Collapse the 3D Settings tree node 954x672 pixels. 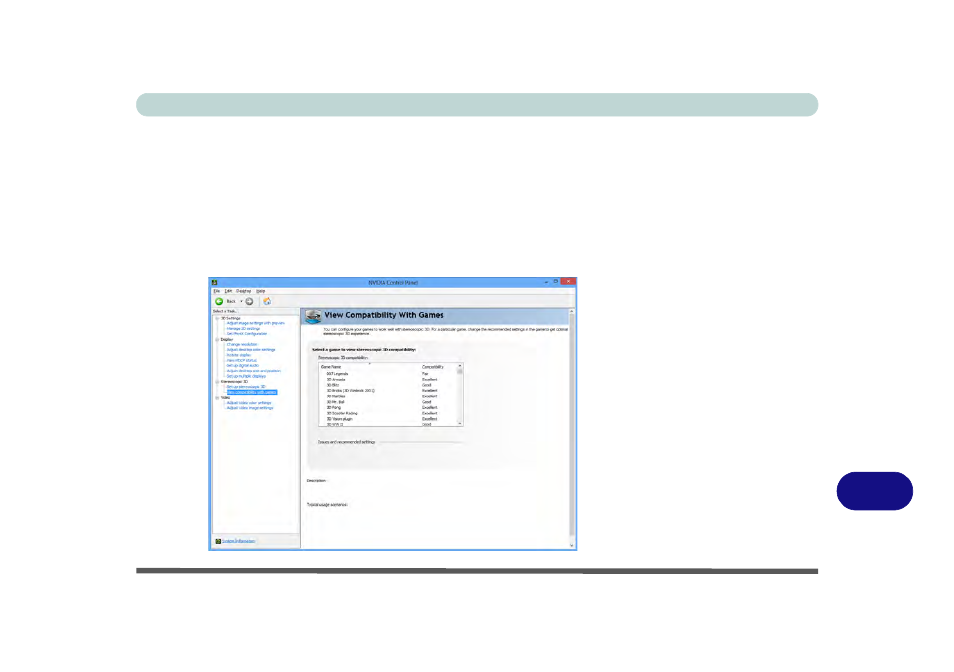point(217,318)
